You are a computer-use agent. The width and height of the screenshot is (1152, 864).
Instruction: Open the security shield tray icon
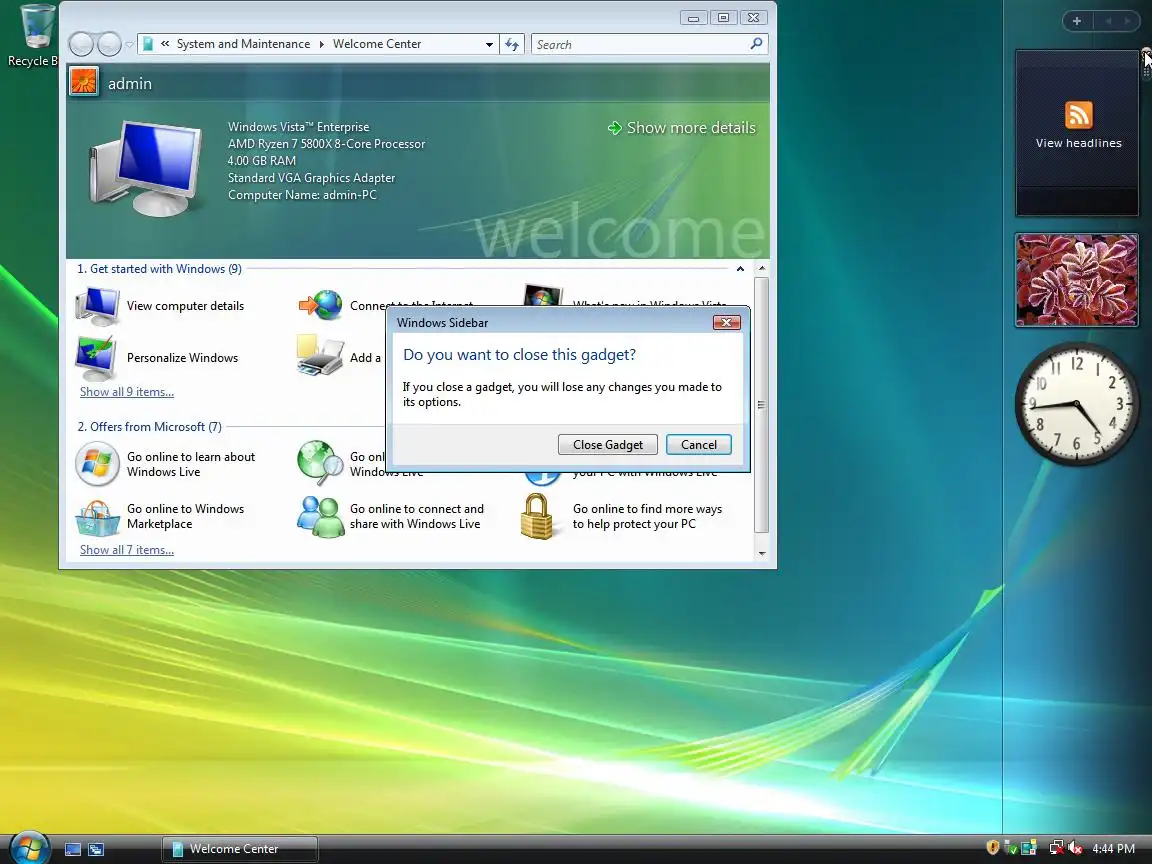[x=993, y=848]
